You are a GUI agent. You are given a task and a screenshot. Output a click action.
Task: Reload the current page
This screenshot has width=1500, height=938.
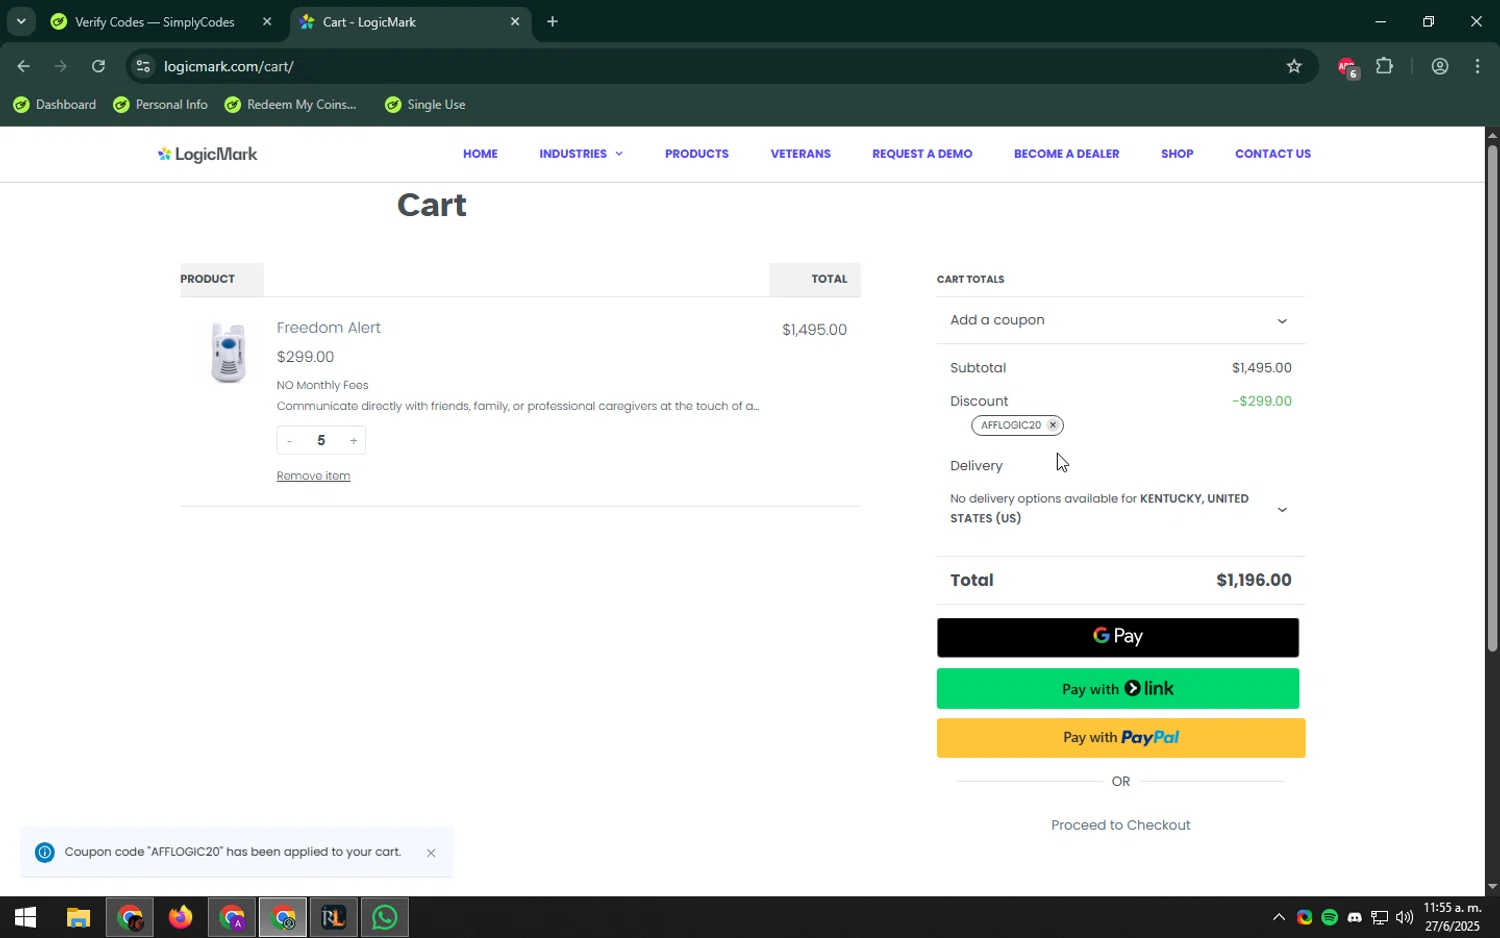click(x=98, y=67)
